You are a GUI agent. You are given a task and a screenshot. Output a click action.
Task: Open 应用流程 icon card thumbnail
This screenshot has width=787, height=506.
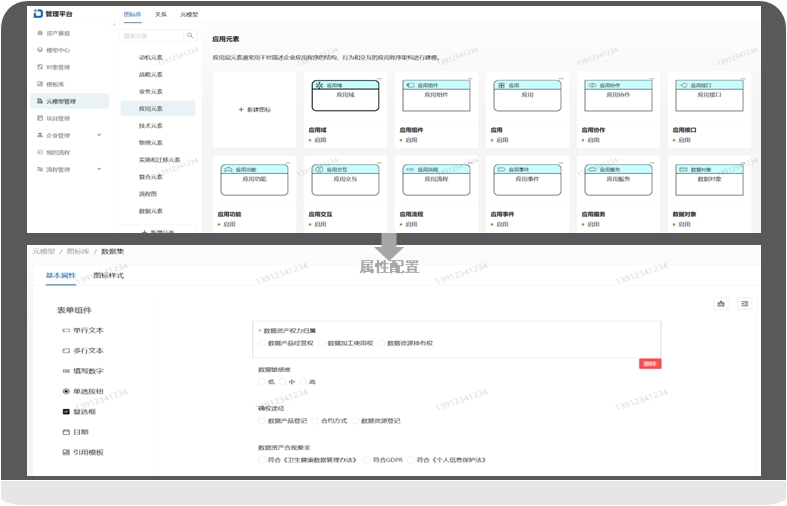click(436, 180)
